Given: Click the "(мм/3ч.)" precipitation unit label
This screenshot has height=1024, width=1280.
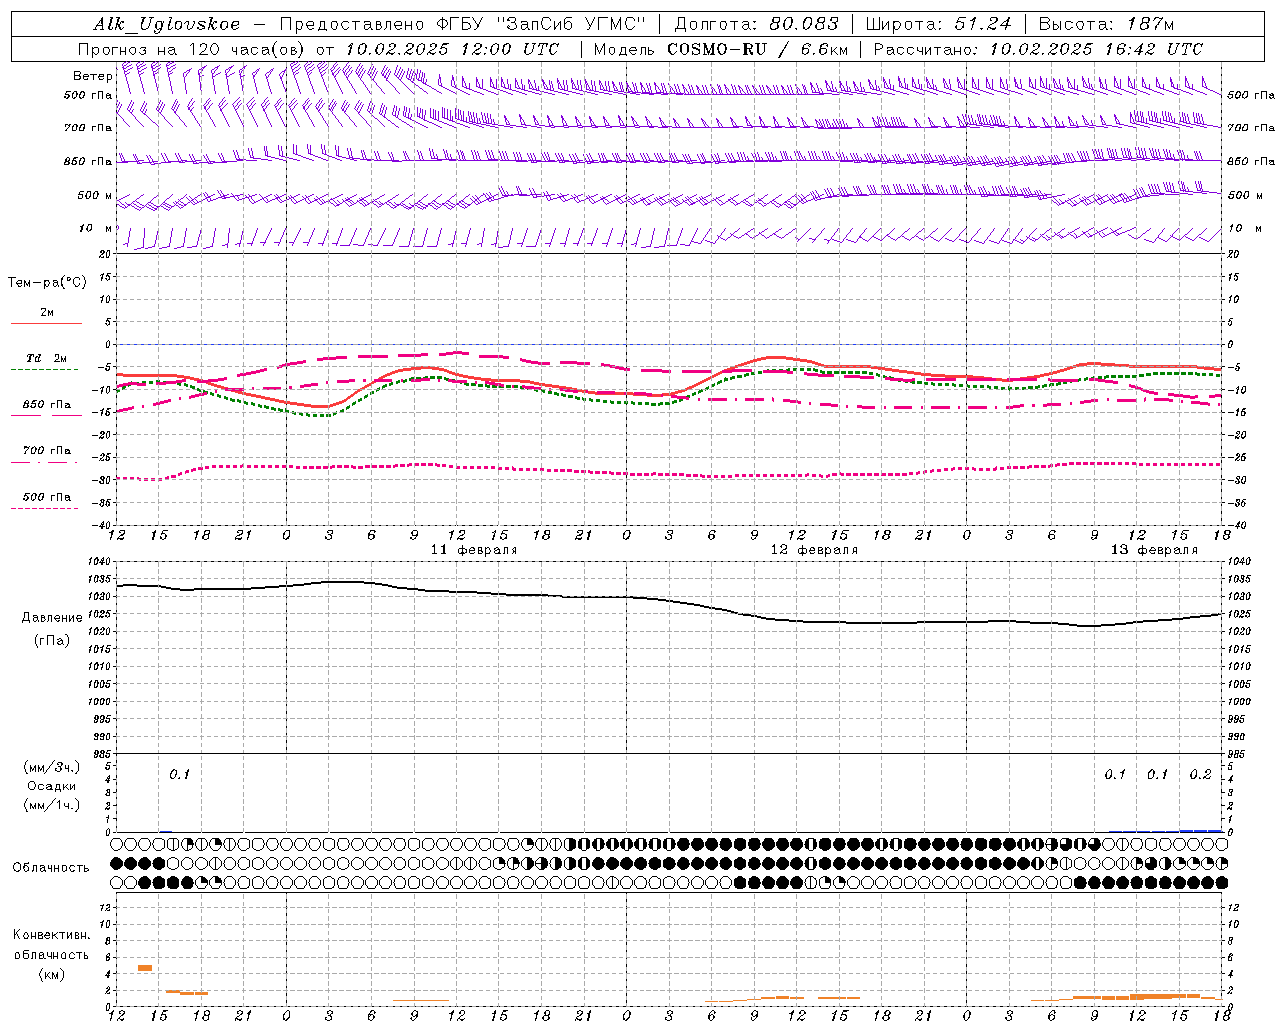Looking at the screenshot, I should 52,767.
